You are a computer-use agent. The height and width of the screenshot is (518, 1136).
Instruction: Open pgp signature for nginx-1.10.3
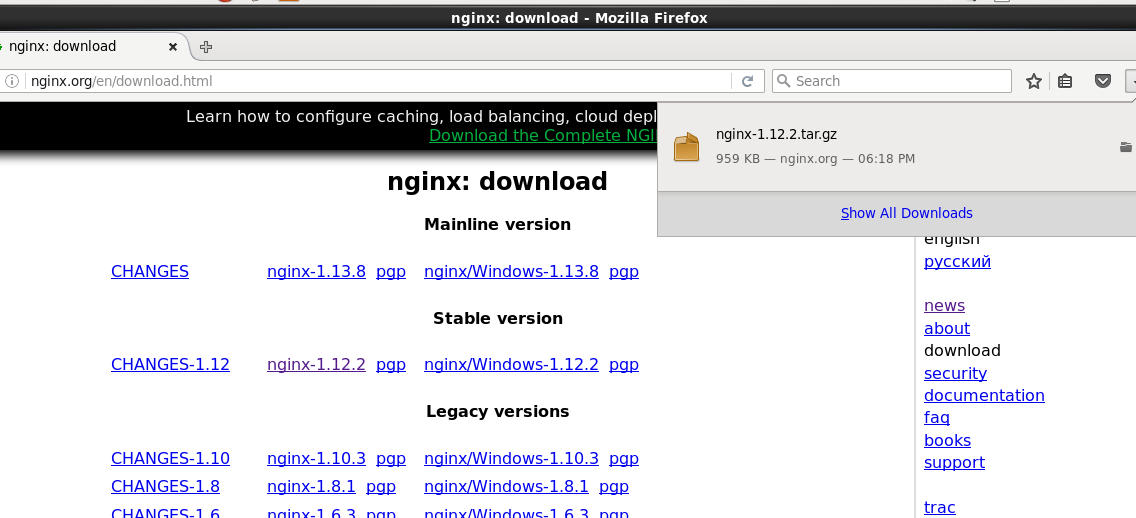390,459
